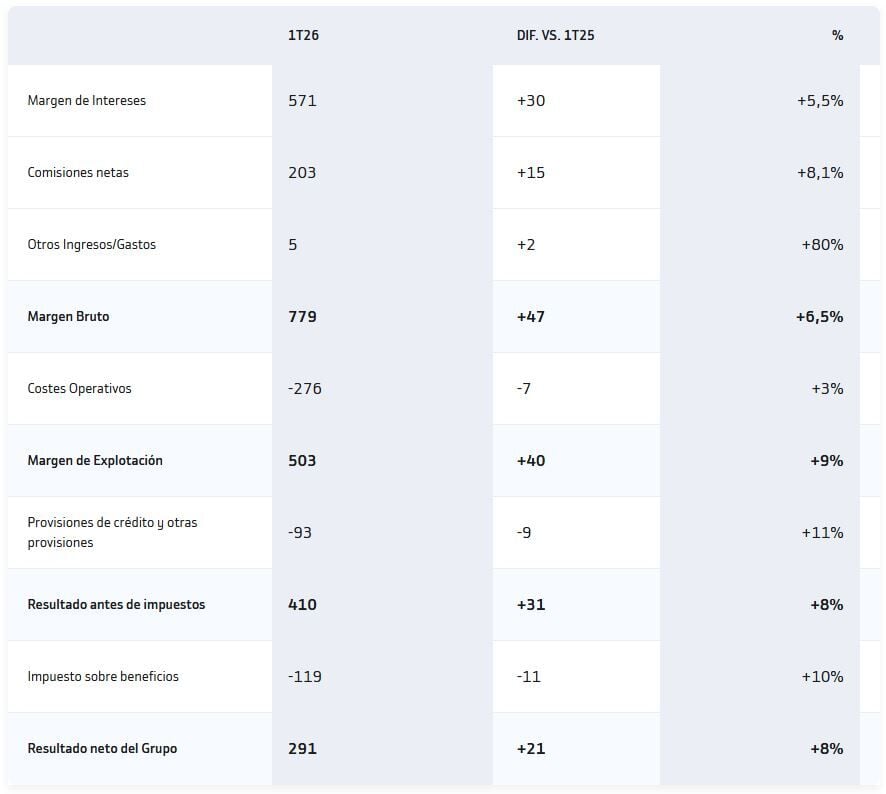Select the +40 Margen de Explotación difference
The height and width of the screenshot is (794, 886).
[531, 461]
